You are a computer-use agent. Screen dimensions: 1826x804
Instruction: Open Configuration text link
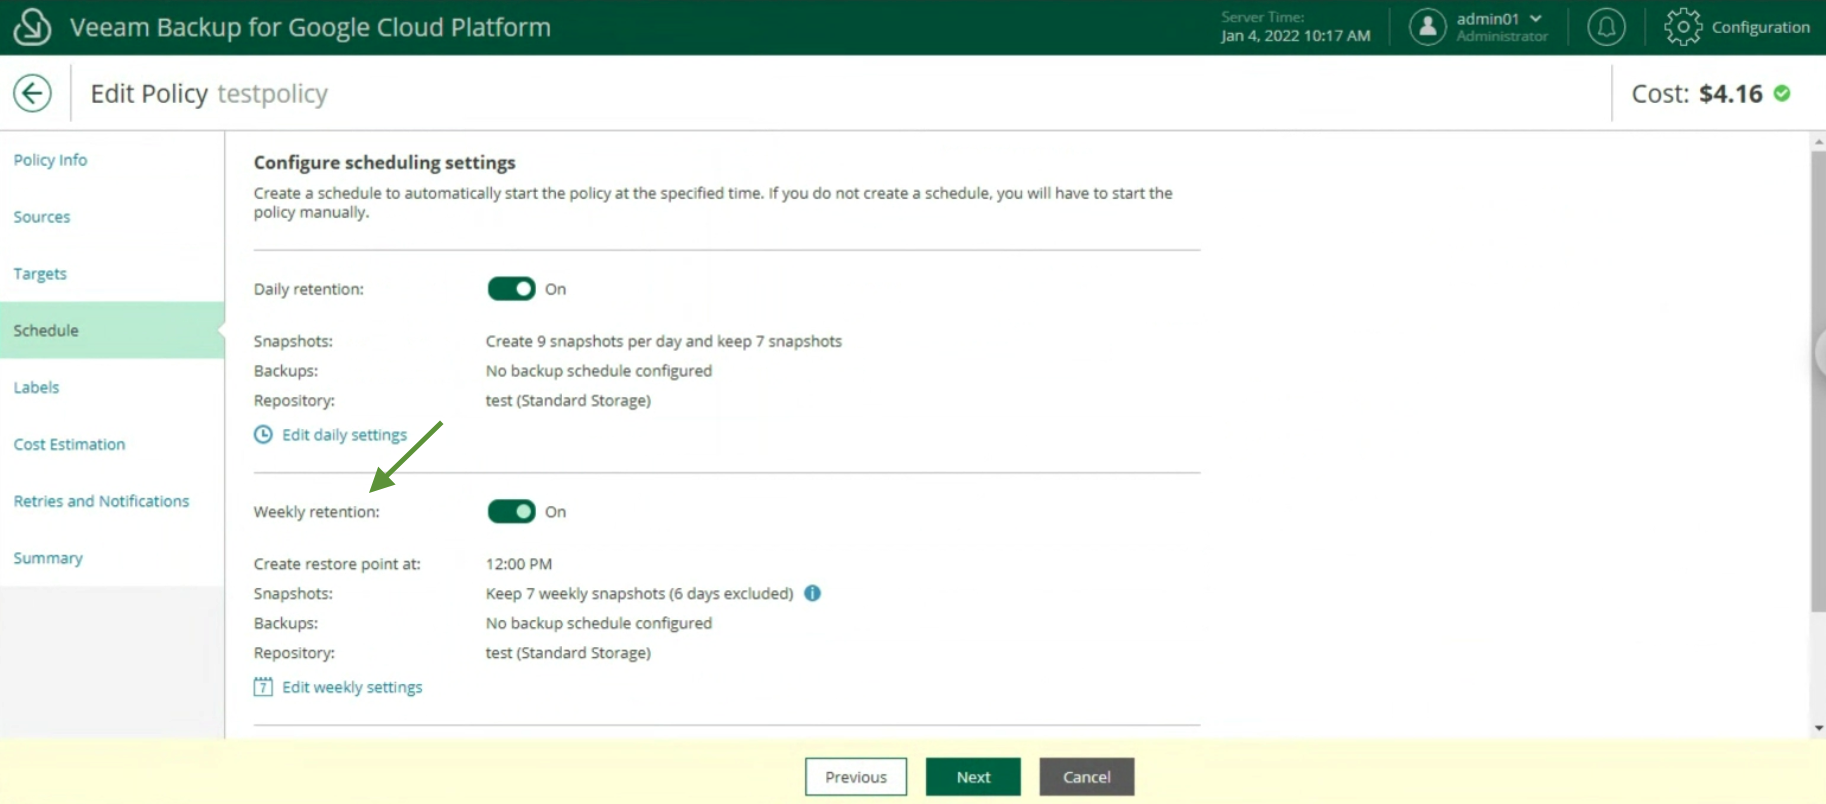(x=1760, y=27)
